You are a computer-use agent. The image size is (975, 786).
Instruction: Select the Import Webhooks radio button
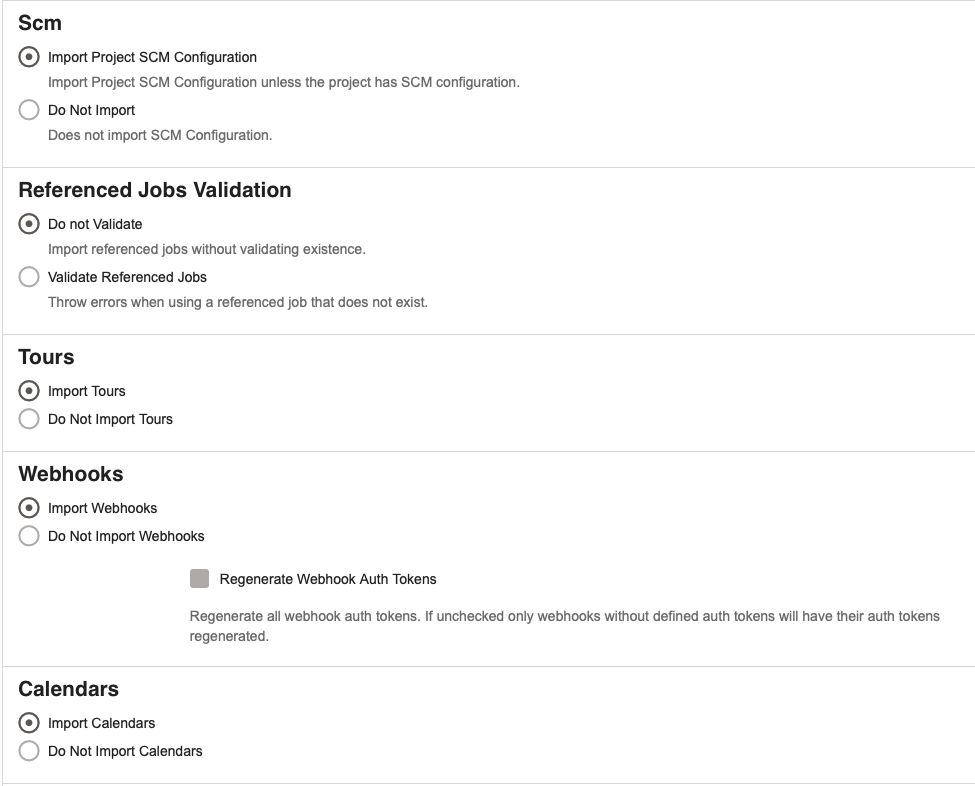[29, 508]
